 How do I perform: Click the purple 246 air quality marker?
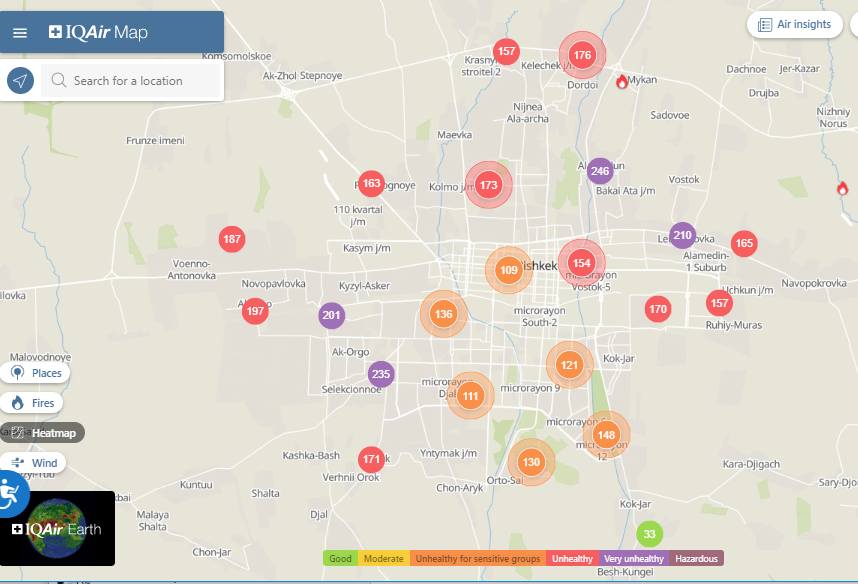(600, 171)
